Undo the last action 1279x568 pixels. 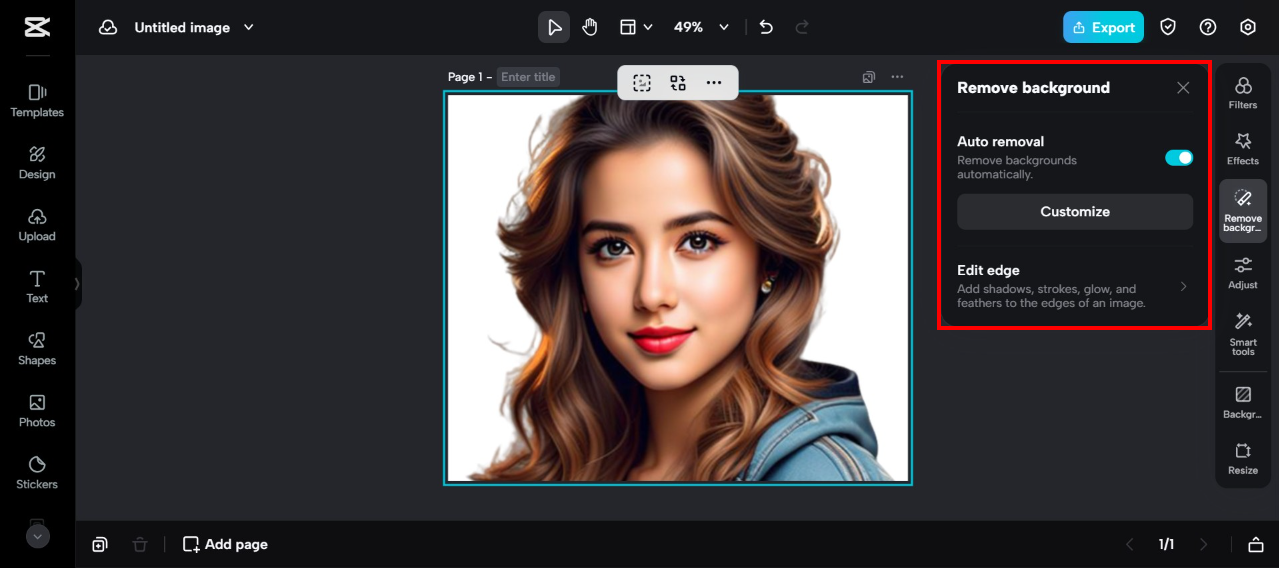[766, 27]
